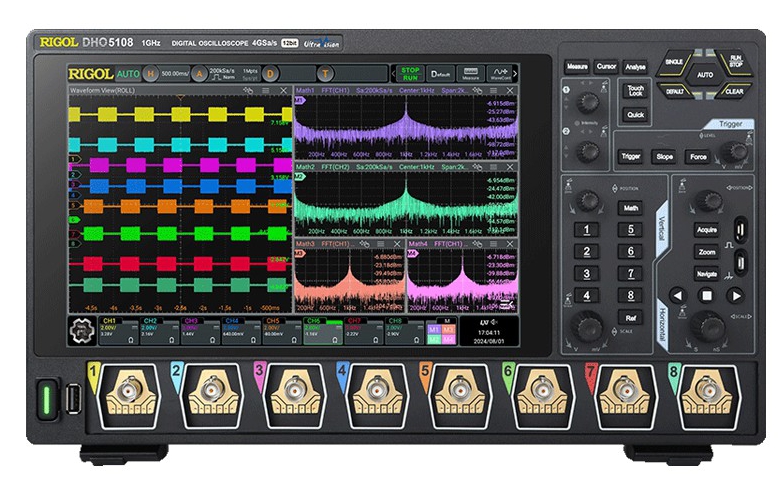The width and height of the screenshot is (784, 493).
Task: Tap the WaveCont icon in the screen toolbar
Action: 500,74
